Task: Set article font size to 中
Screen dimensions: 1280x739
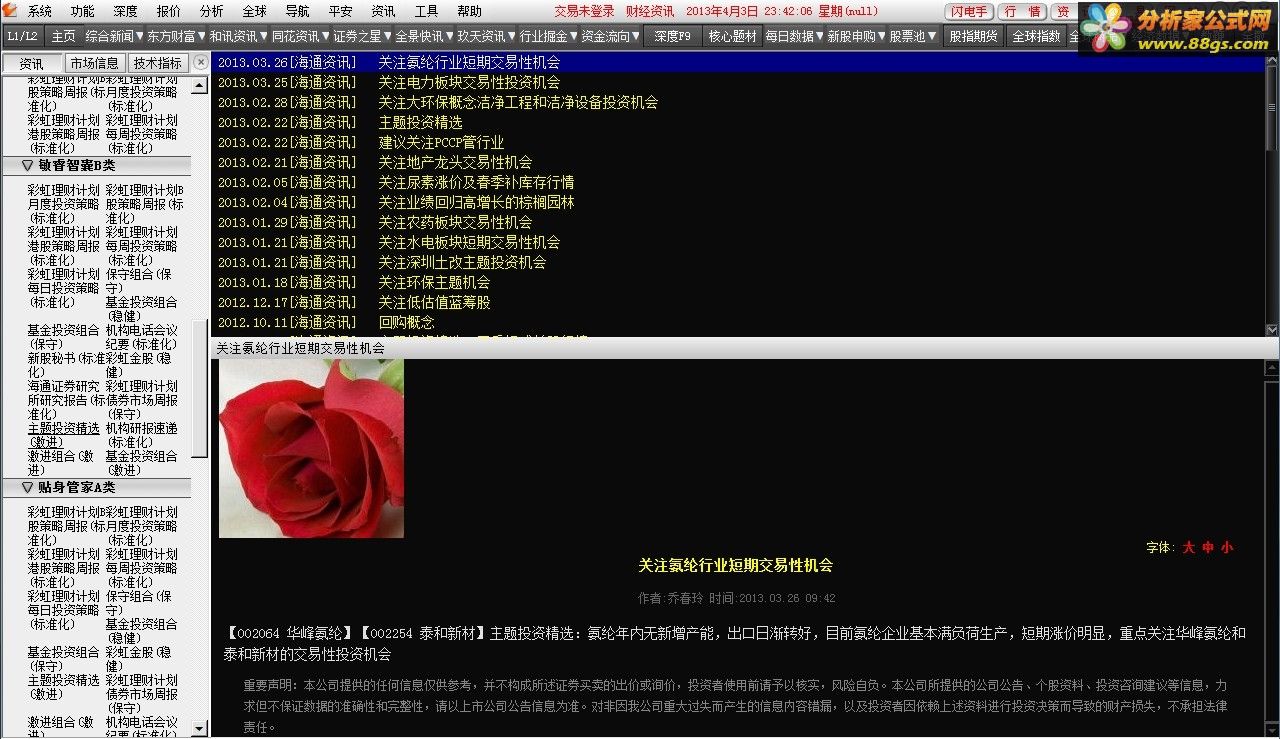Action: (1208, 547)
